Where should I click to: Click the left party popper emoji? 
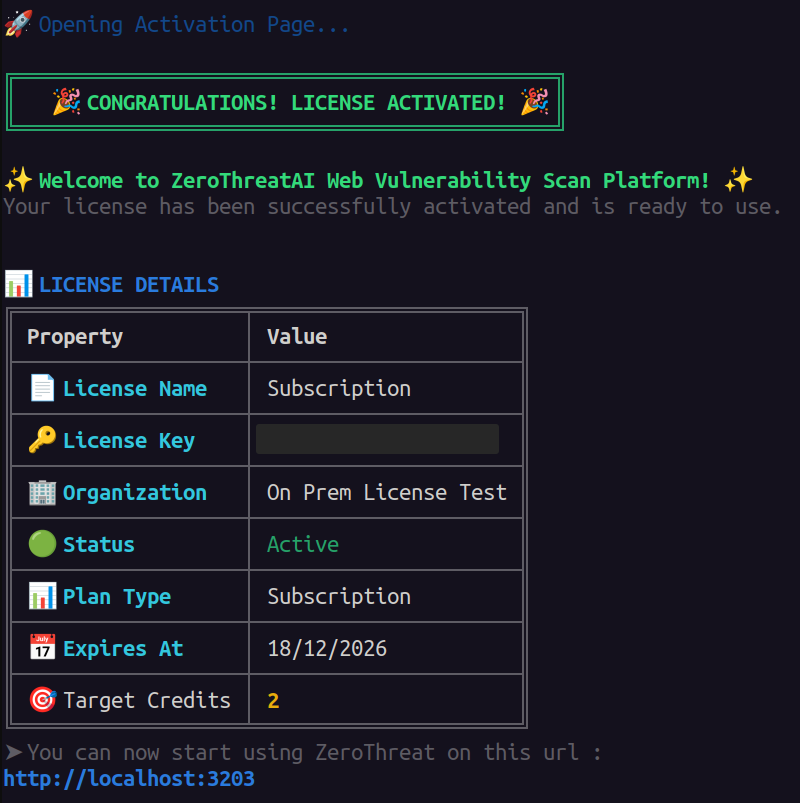click(67, 101)
